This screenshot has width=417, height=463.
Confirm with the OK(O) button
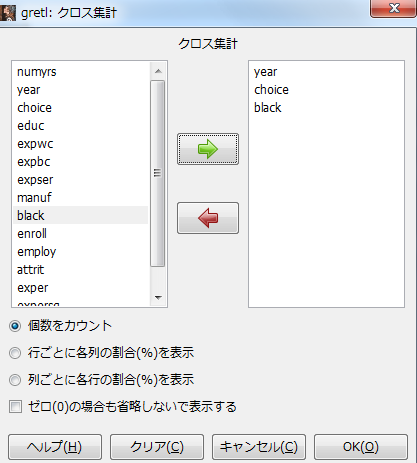(361, 447)
